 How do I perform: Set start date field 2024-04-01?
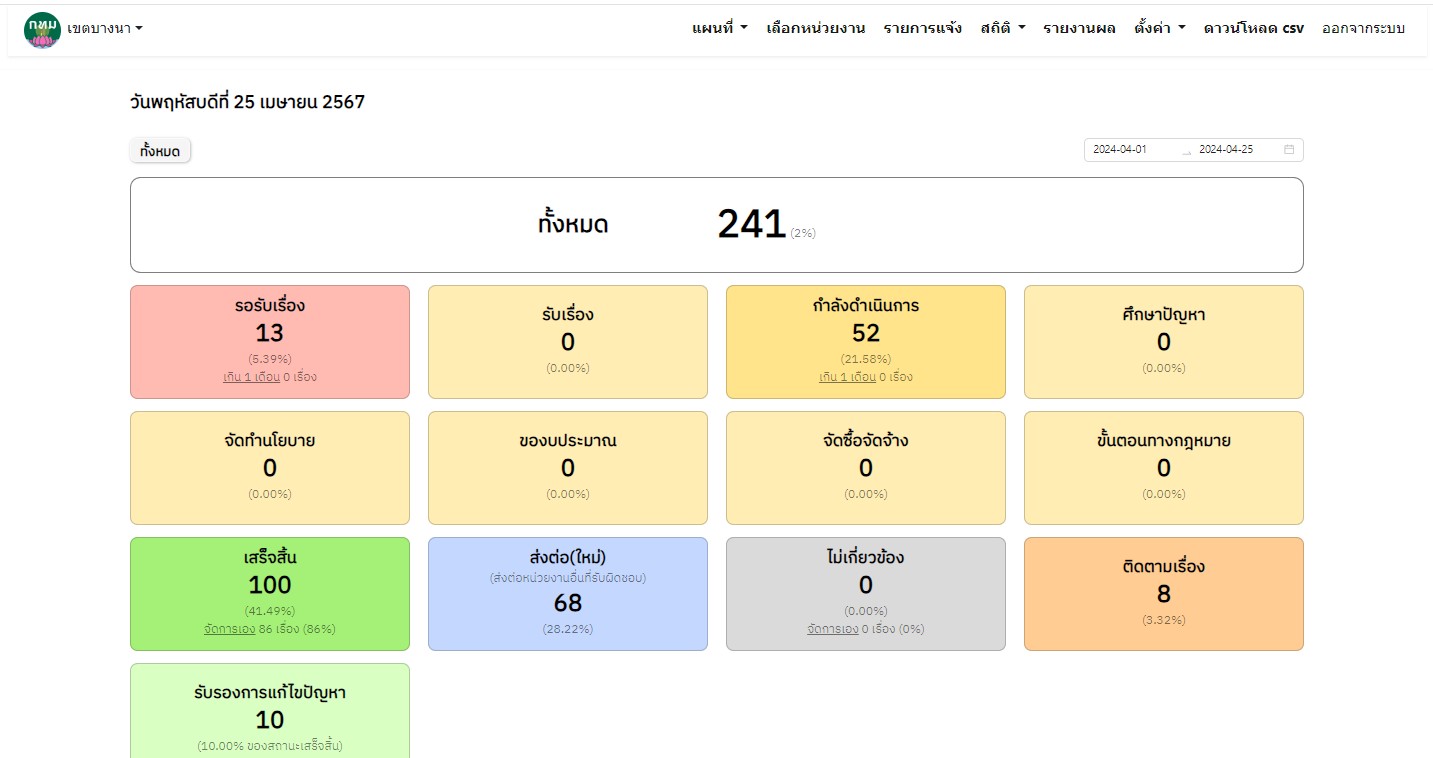(1132, 150)
